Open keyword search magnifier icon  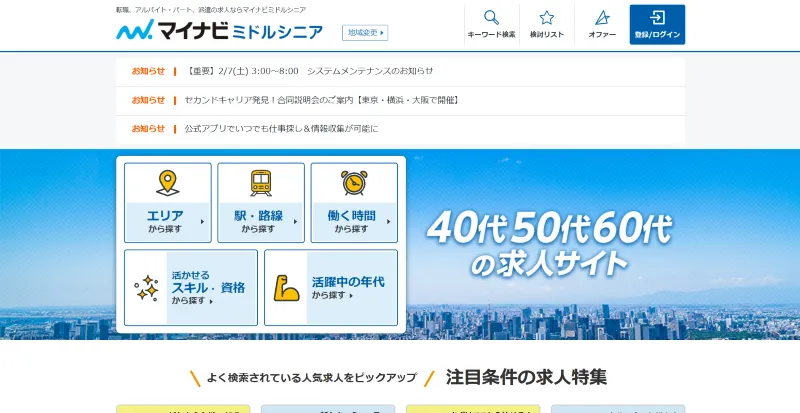[491, 18]
